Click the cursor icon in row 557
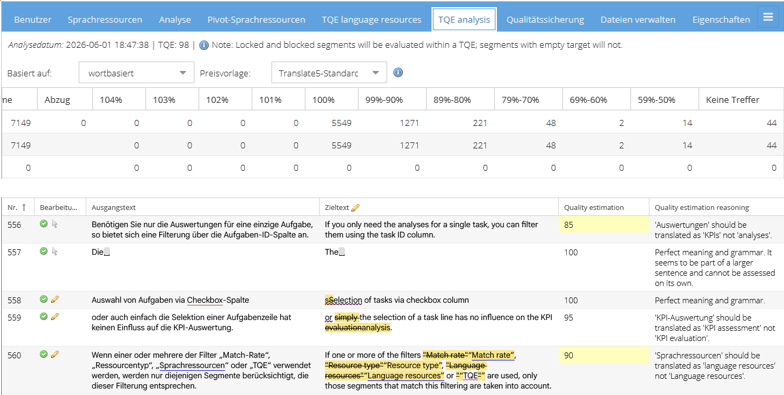 [55, 252]
